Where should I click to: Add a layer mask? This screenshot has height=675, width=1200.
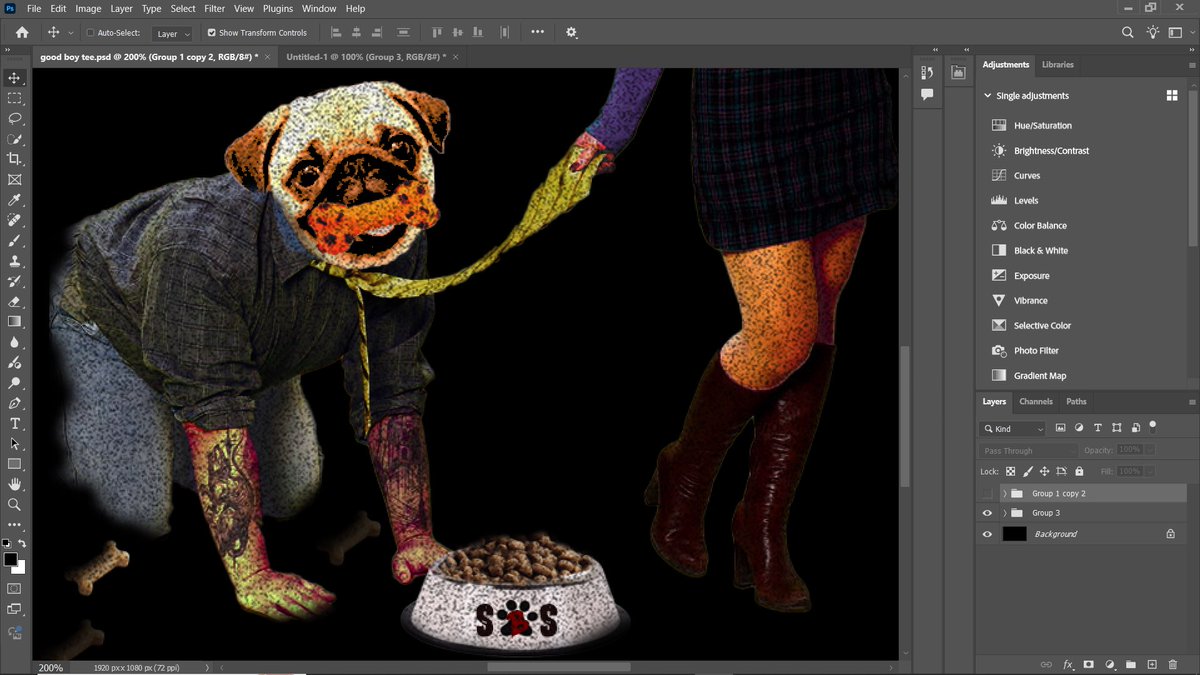pos(1089,664)
